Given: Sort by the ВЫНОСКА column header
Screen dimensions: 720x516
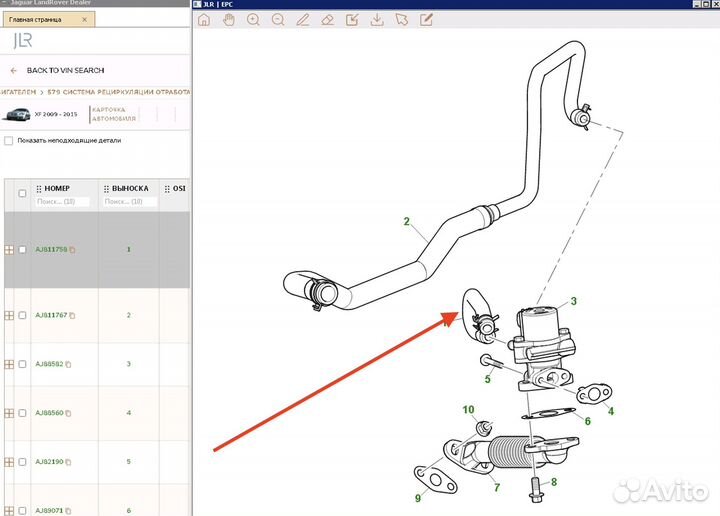Looking at the screenshot, I should (130, 188).
